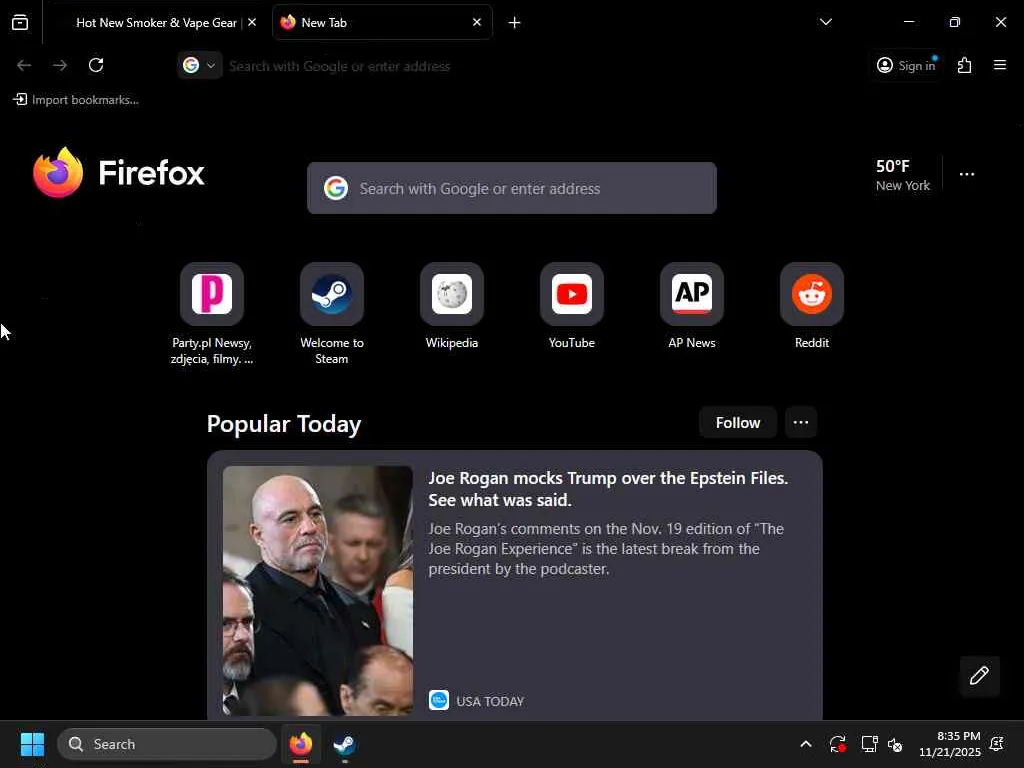The height and width of the screenshot is (768, 1024).
Task: Click the USA TODAY source icon
Action: (x=439, y=700)
